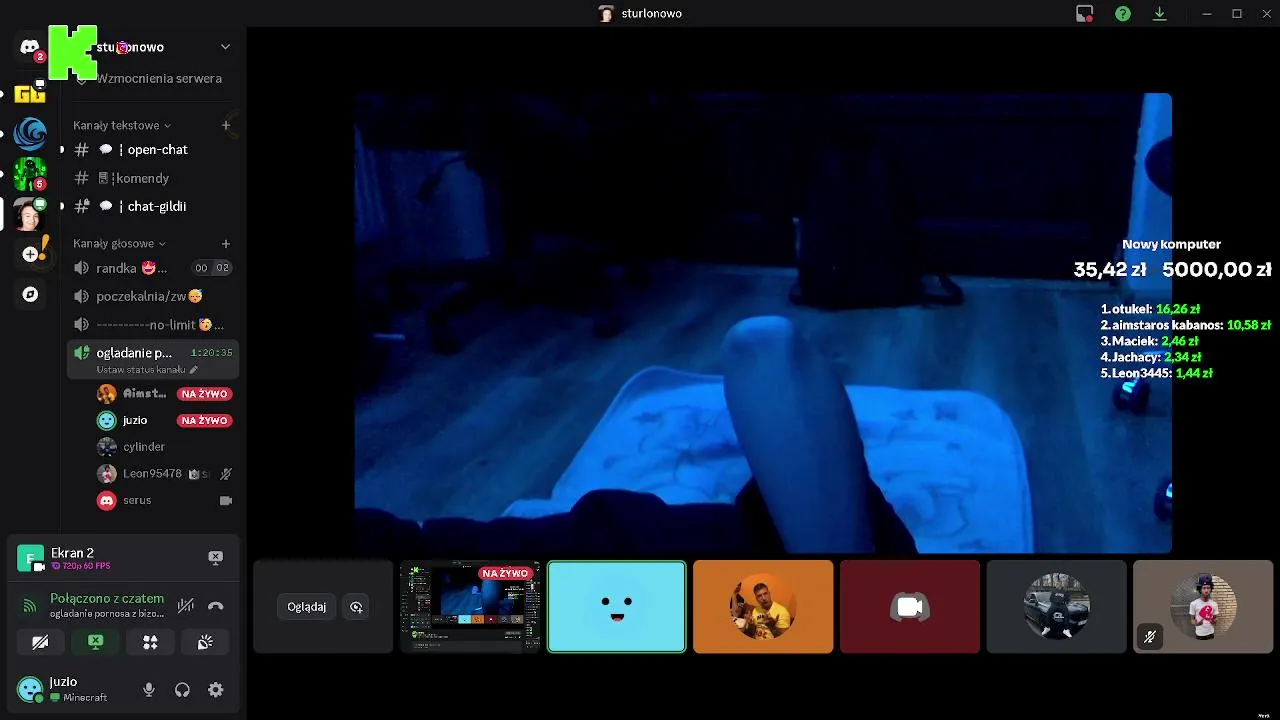This screenshot has height=720, width=1280.
Task: Click the Oglądaj watch button
Action: pos(306,606)
